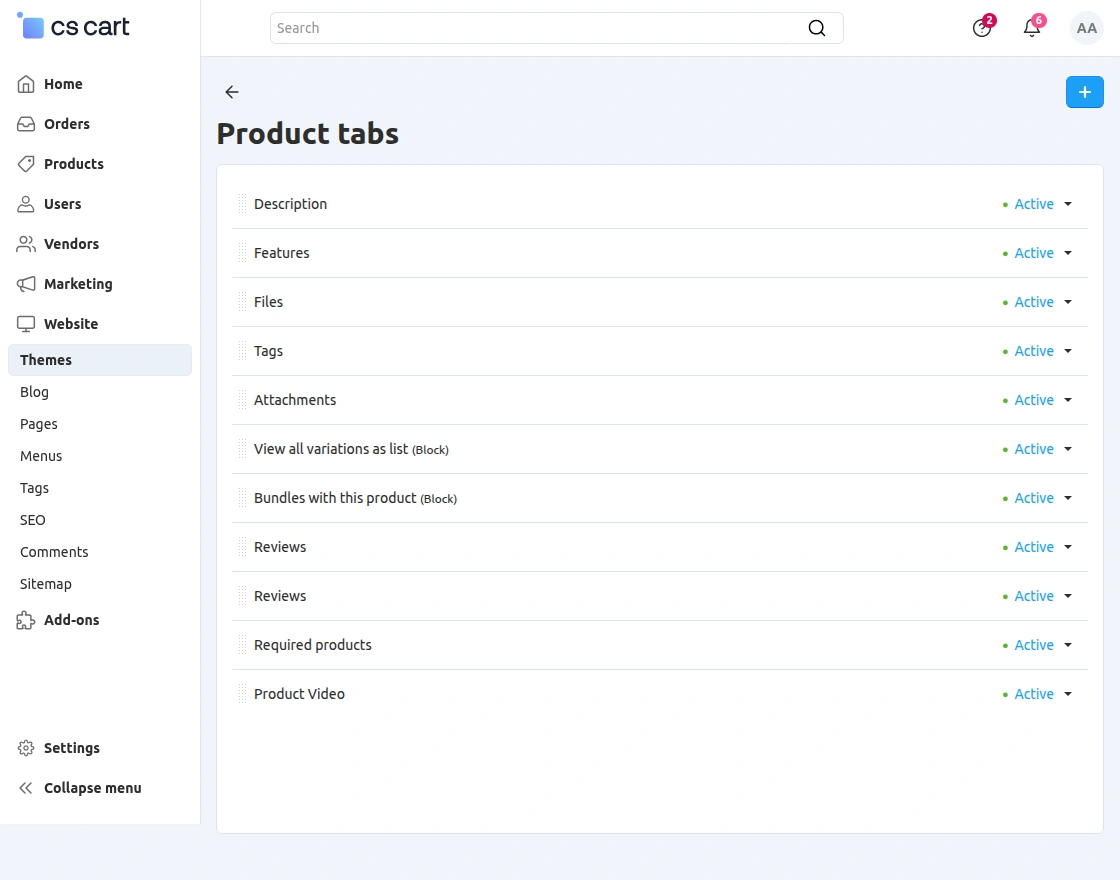Click the Add-ons puzzle icon

26,620
